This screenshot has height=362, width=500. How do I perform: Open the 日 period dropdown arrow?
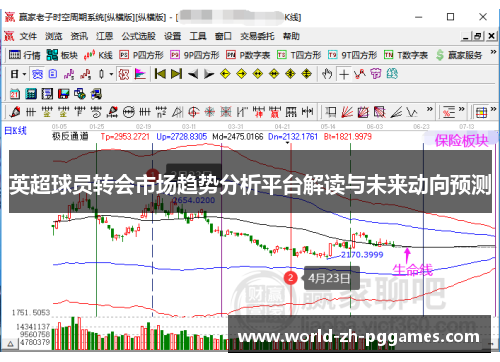coord(24,74)
